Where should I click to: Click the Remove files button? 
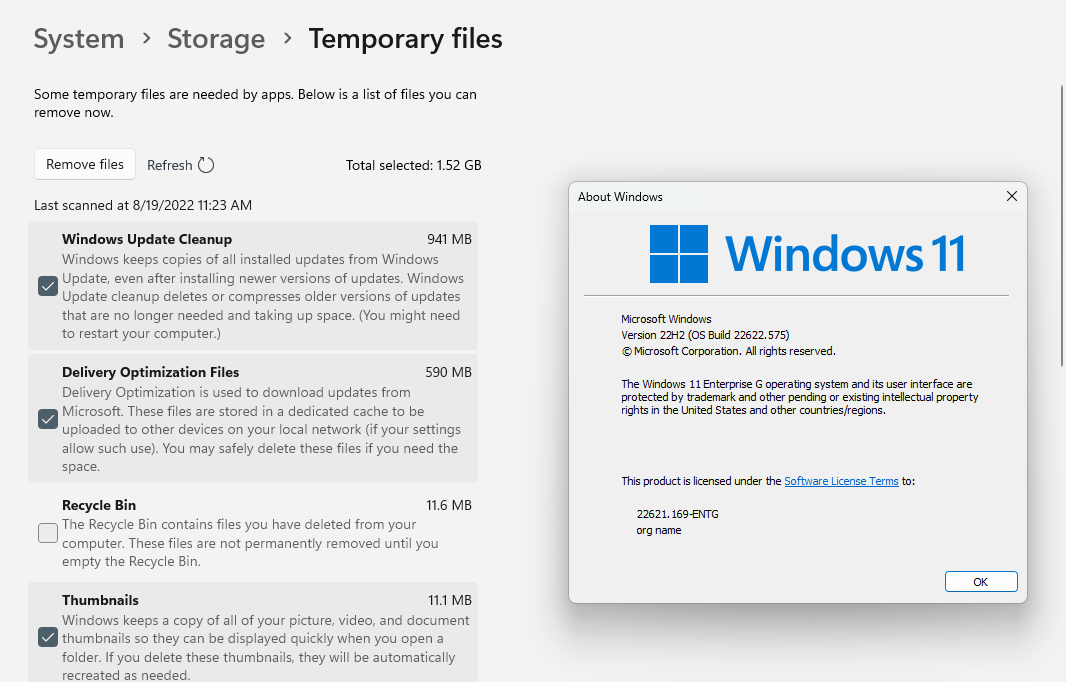click(x=85, y=165)
